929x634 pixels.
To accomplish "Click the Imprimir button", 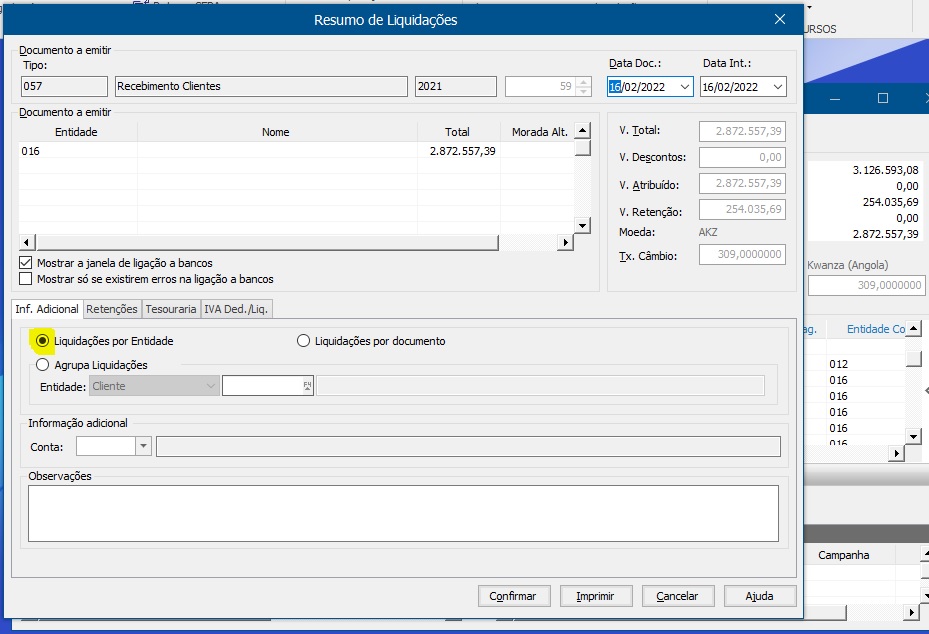I will click(595, 596).
